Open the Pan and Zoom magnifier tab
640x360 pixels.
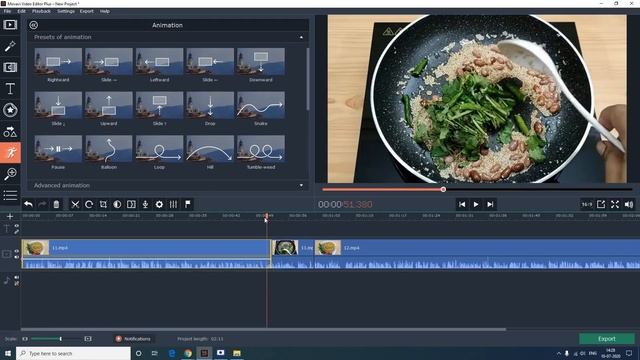pyautogui.click(x=10, y=174)
